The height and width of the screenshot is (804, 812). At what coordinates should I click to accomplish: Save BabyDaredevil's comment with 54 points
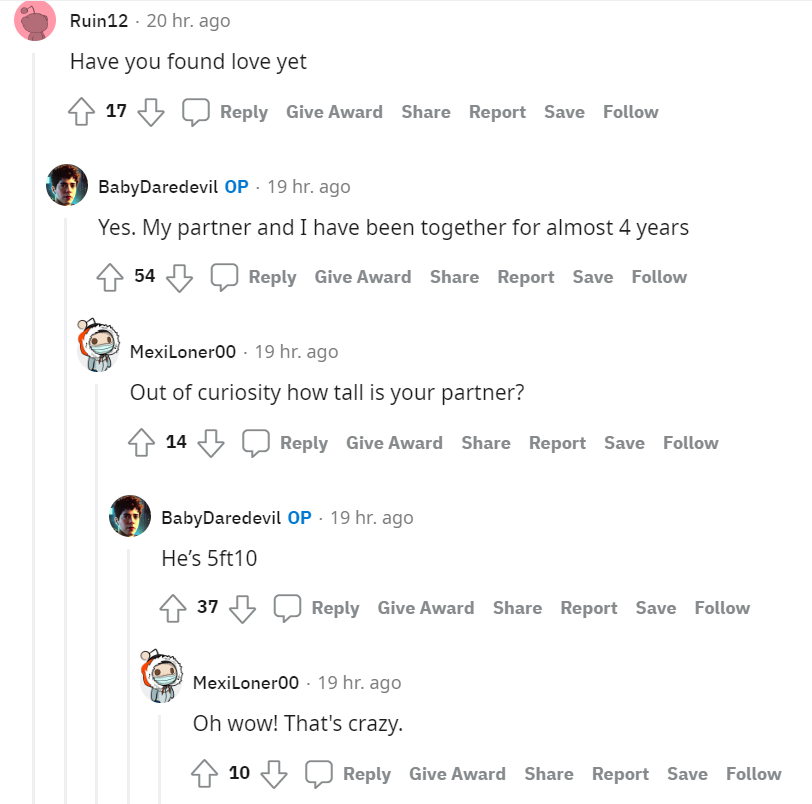click(x=593, y=277)
